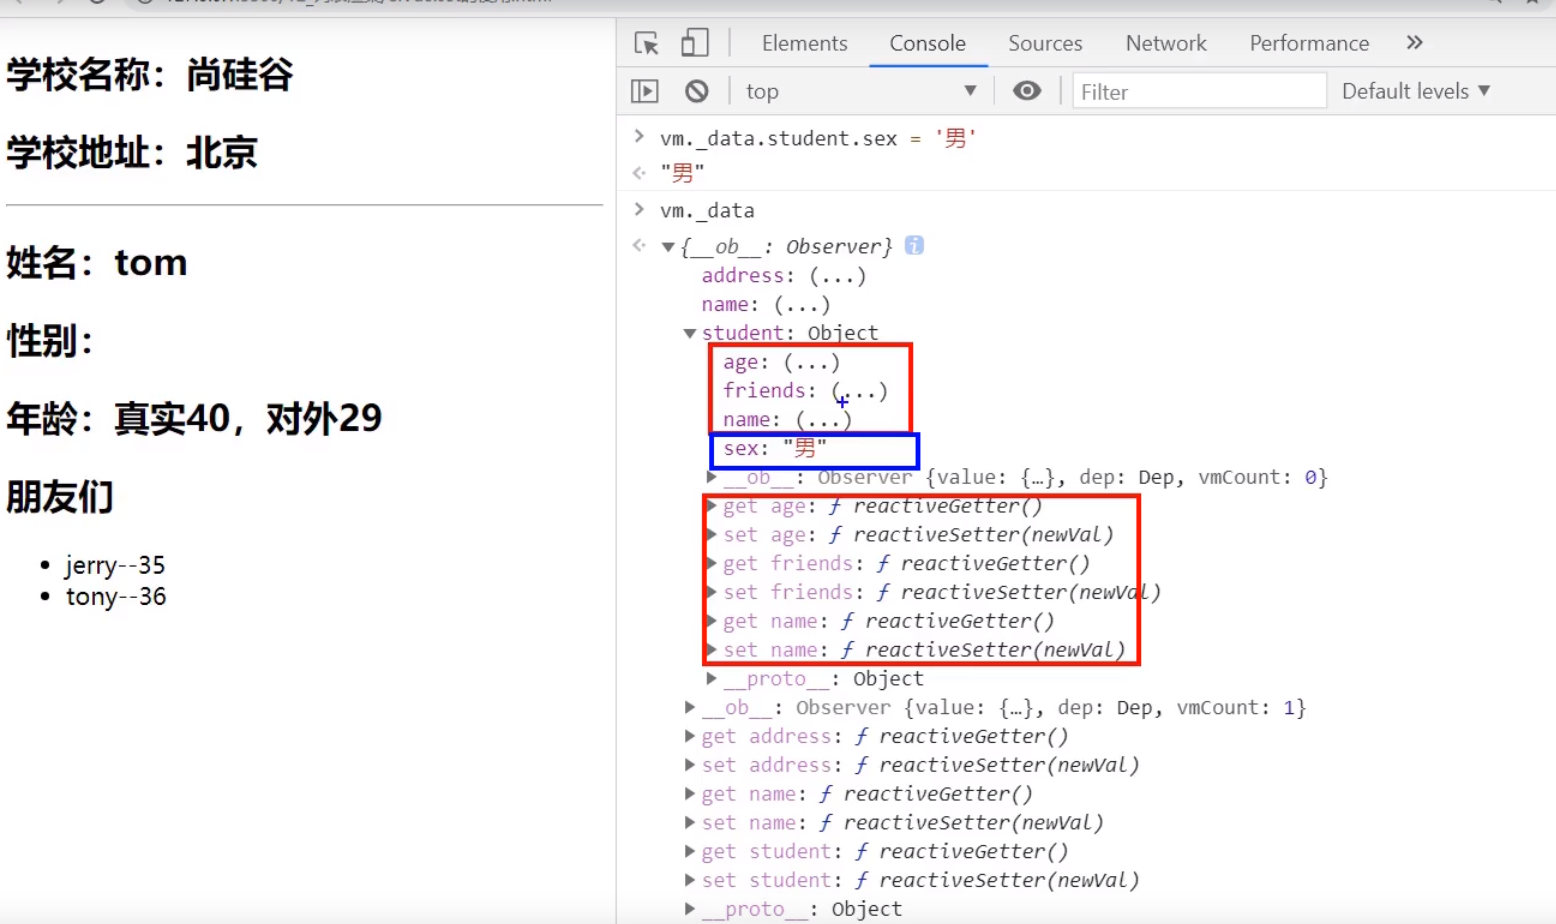1556x924 pixels.
Task: Open the more tabs chevron menu
Action: pos(1414,43)
